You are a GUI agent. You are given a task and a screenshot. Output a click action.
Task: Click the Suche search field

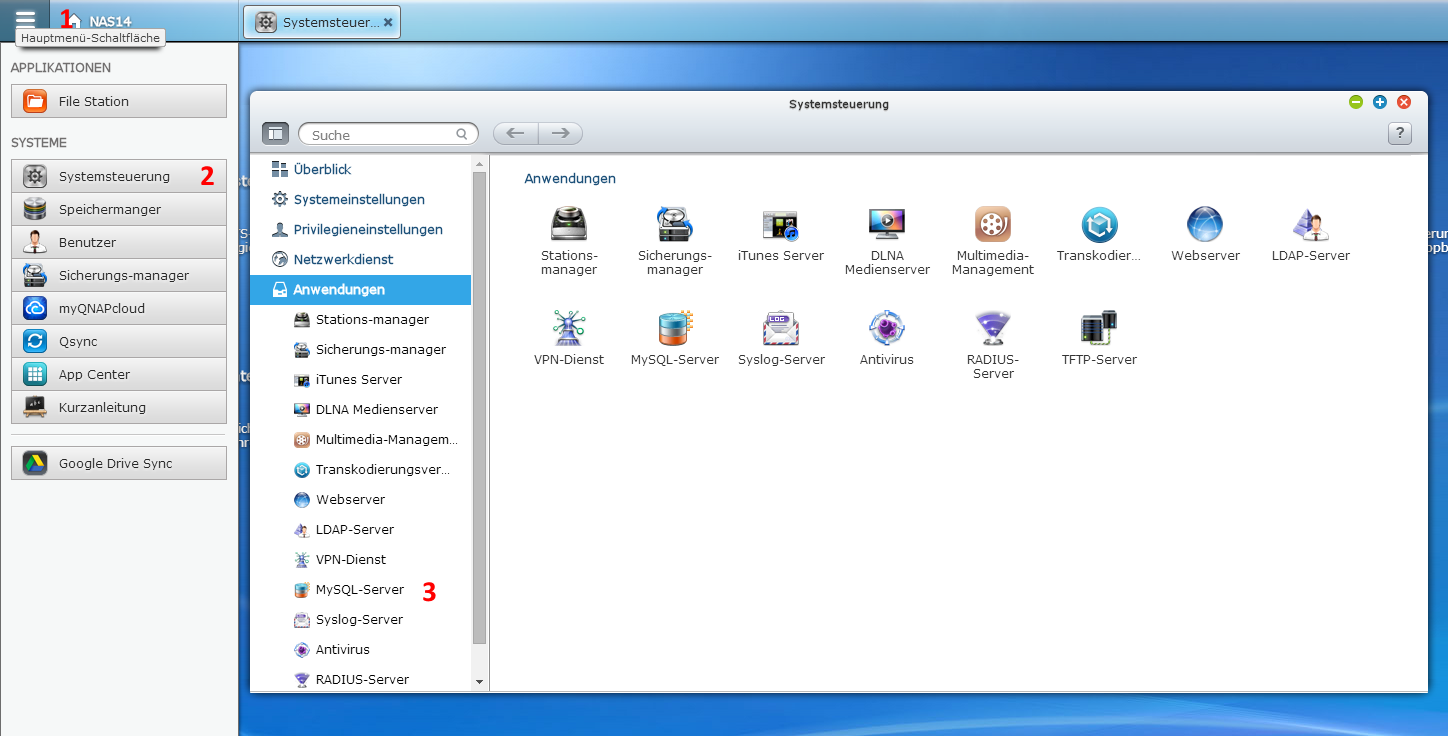(388, 134)
